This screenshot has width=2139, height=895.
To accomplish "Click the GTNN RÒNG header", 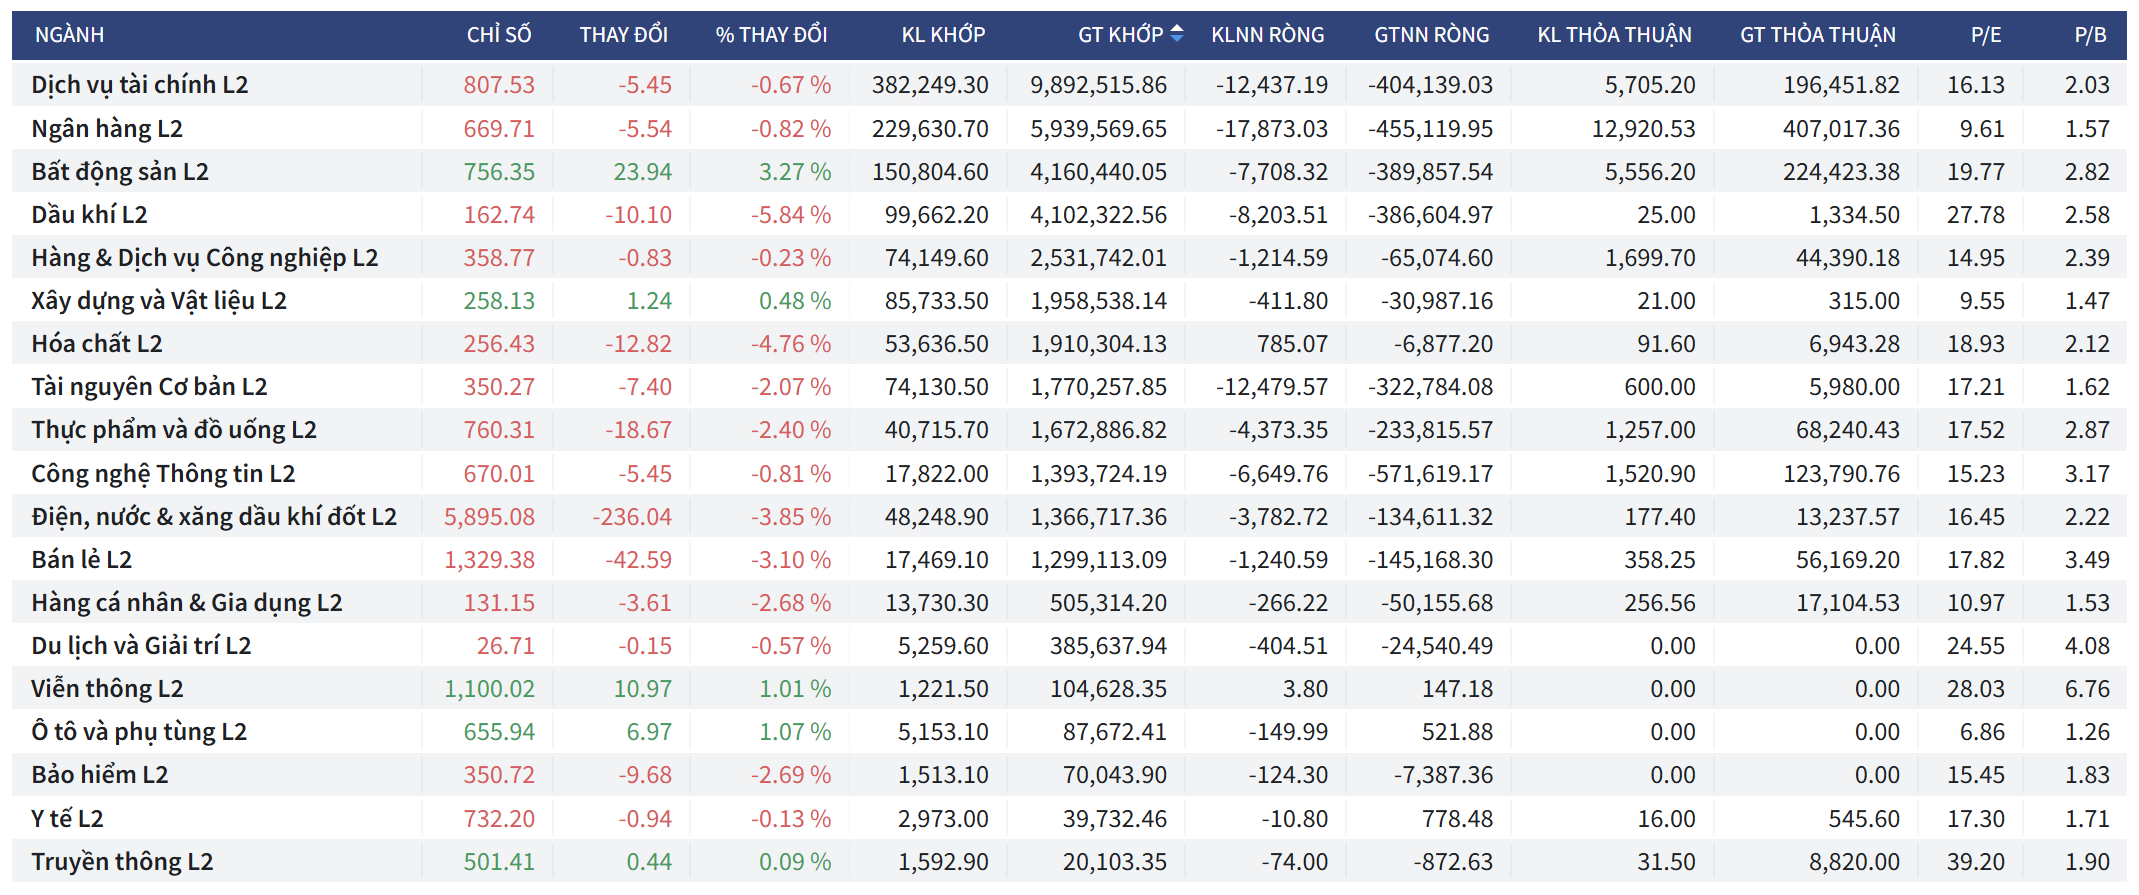I will [1431, 35].
